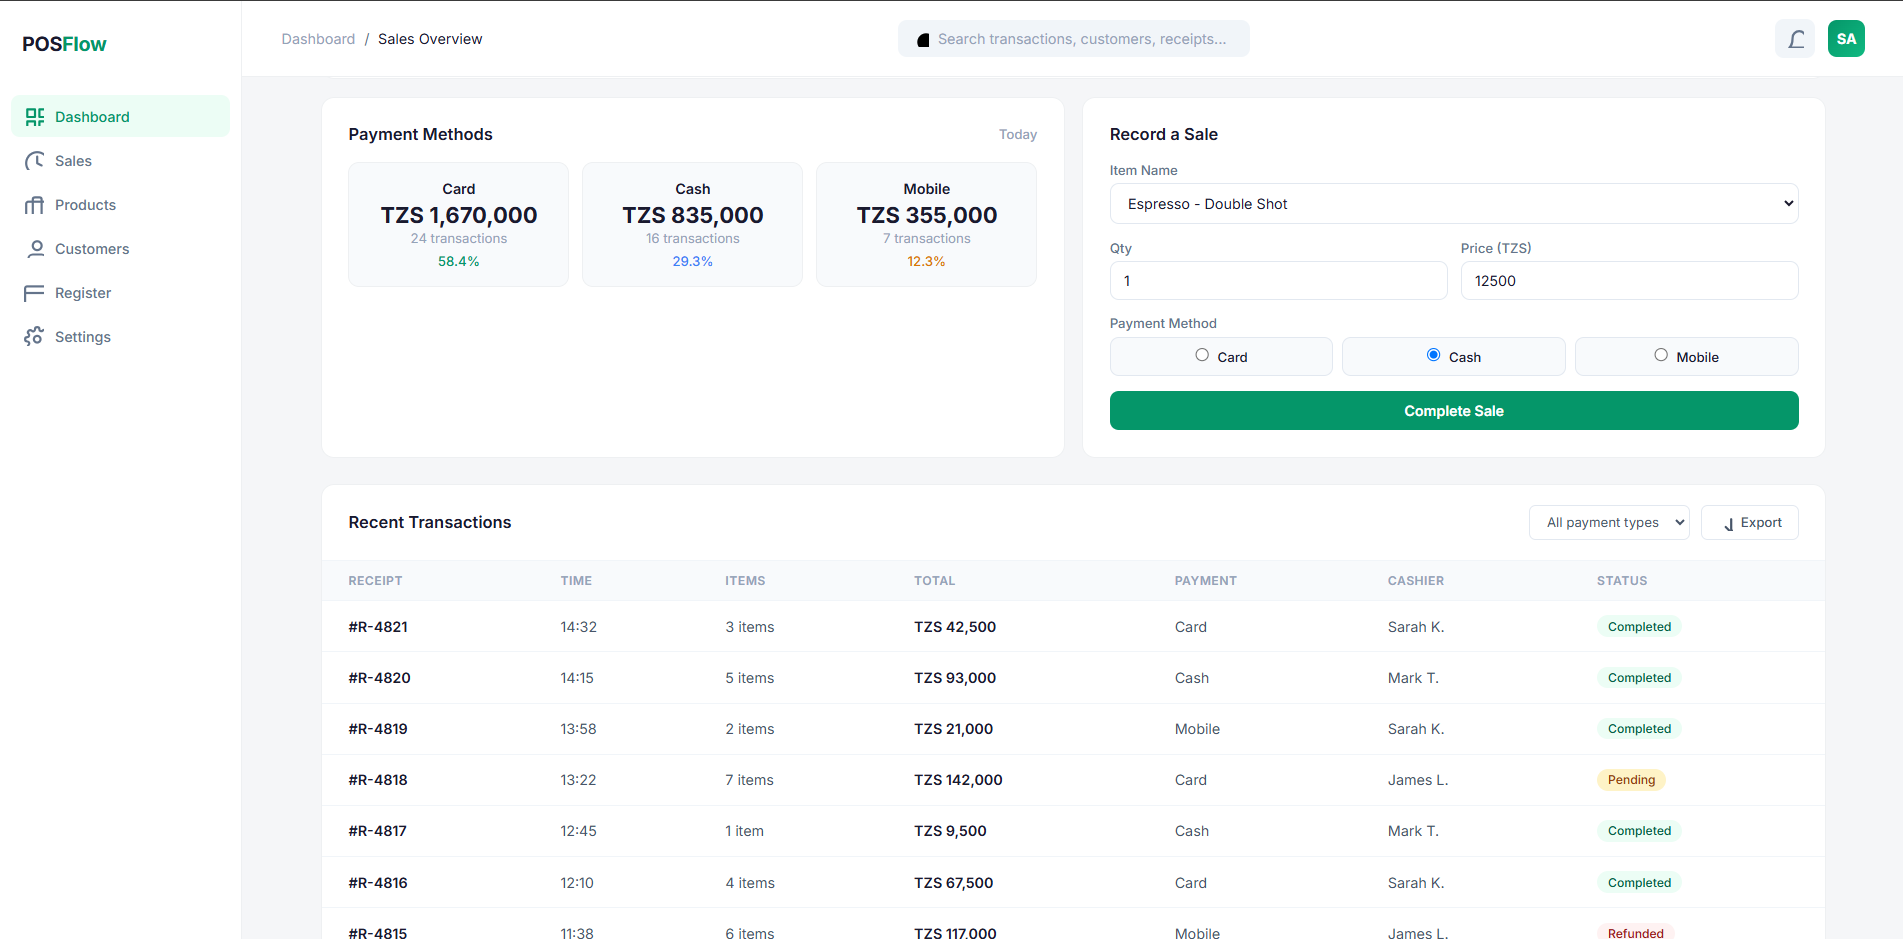Click the Complete Sale button
The width and height of the screenshot is (1903, 939).
click(x=1454, y=411)
